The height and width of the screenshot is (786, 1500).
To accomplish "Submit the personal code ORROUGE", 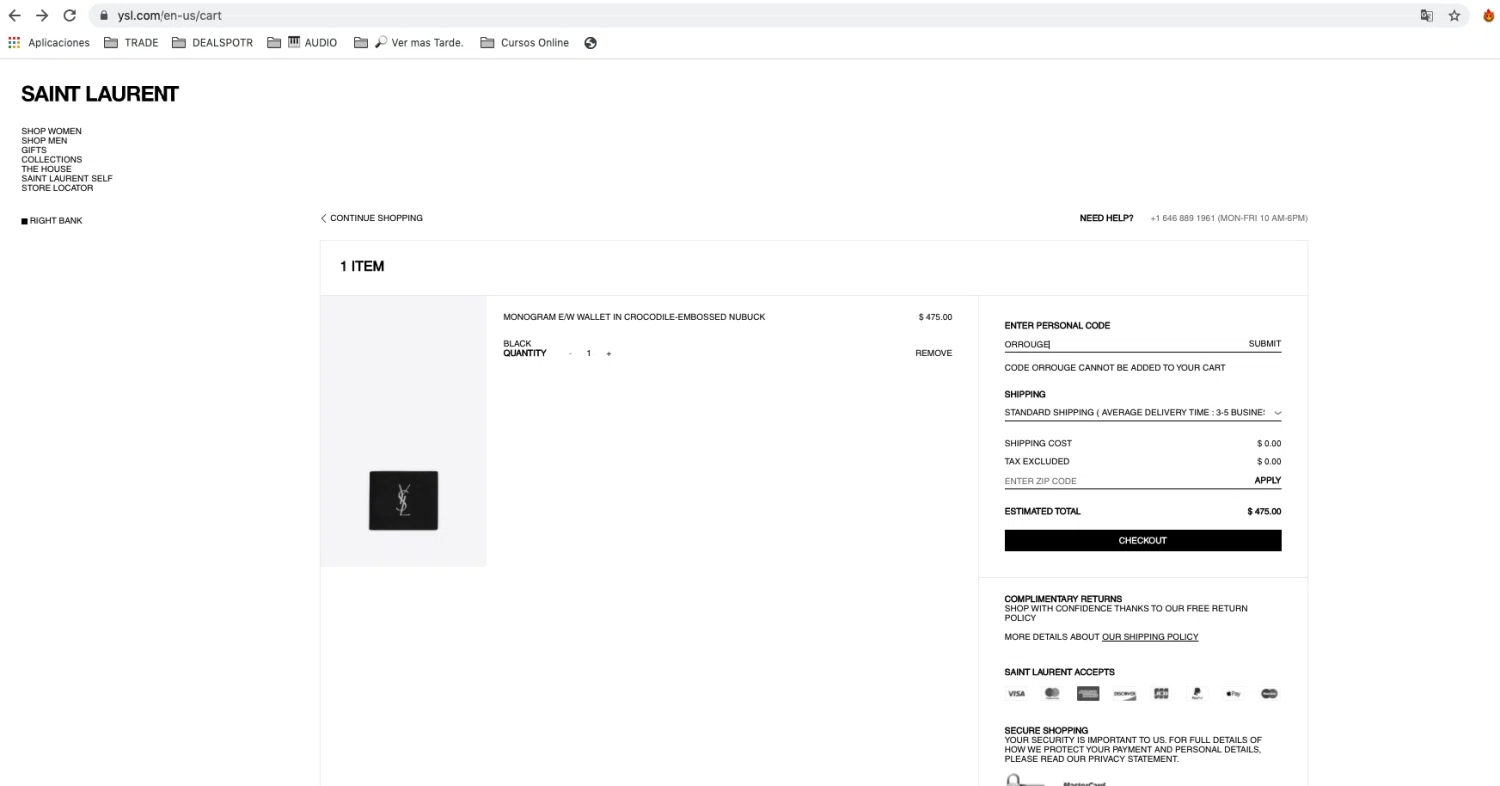I will (x=1265, y=344).
